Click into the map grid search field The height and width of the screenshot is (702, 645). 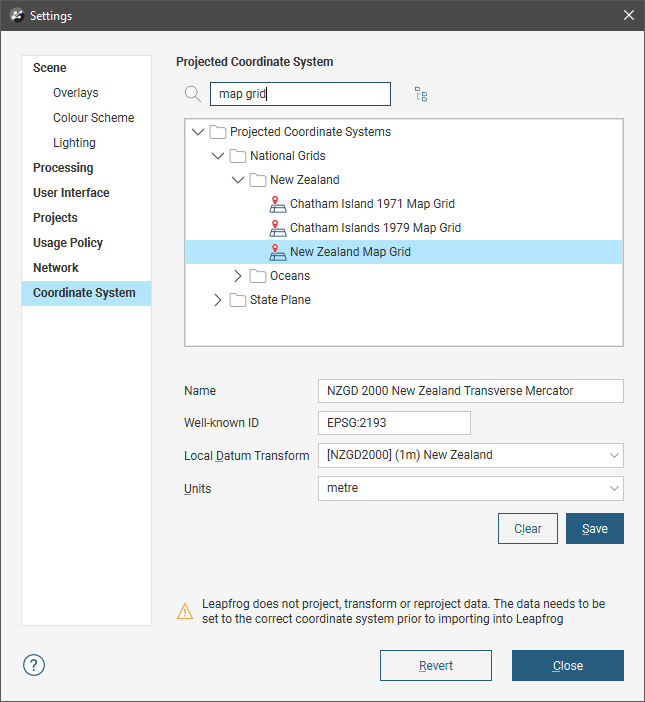coord(300,94)
